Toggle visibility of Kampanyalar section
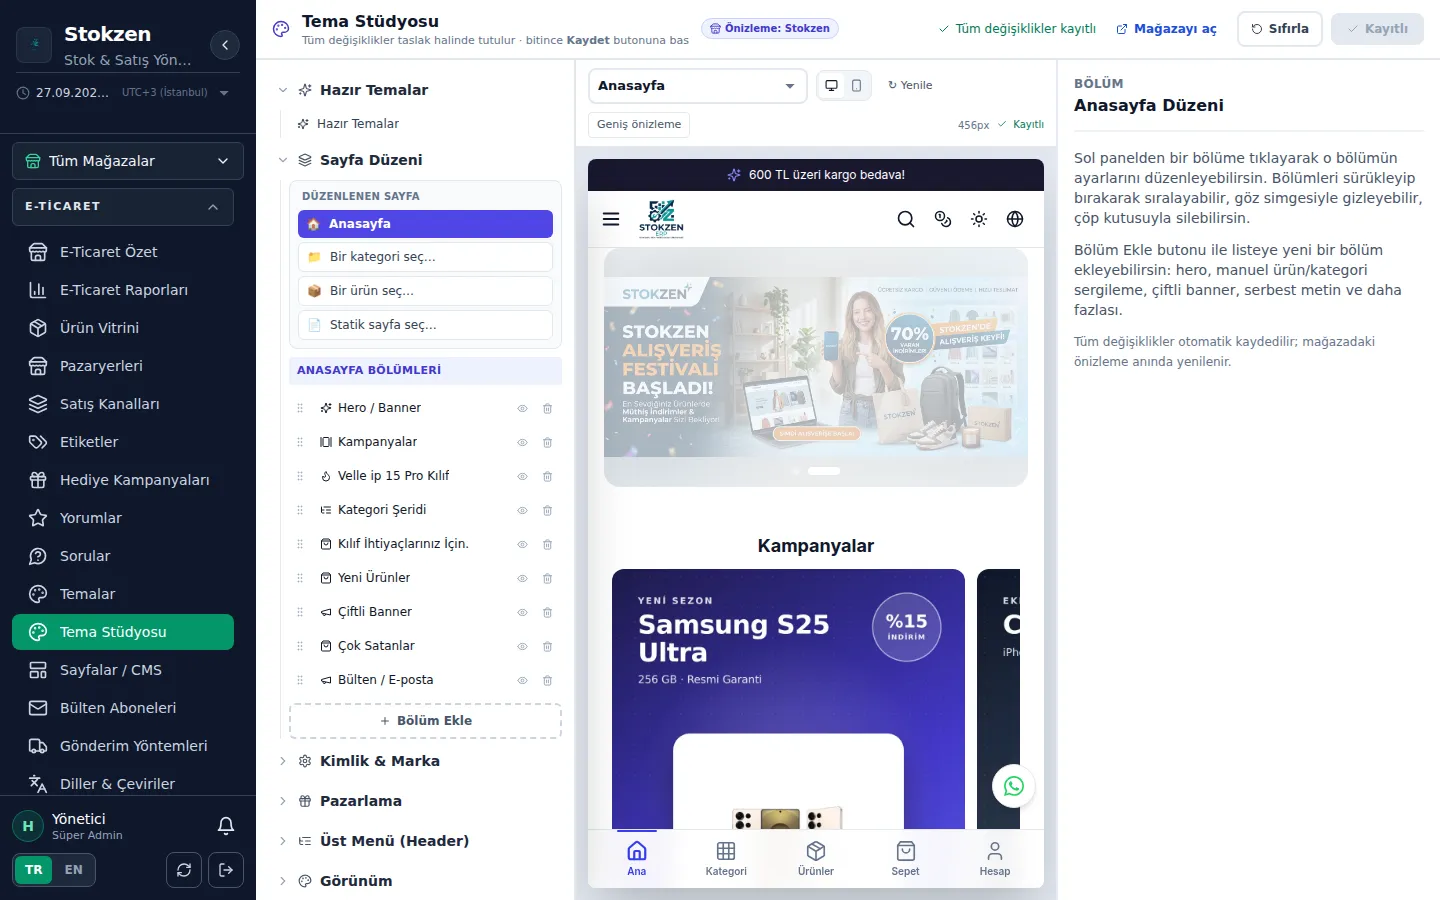This screenshot has height=900, width=1440. pos(522,442)
